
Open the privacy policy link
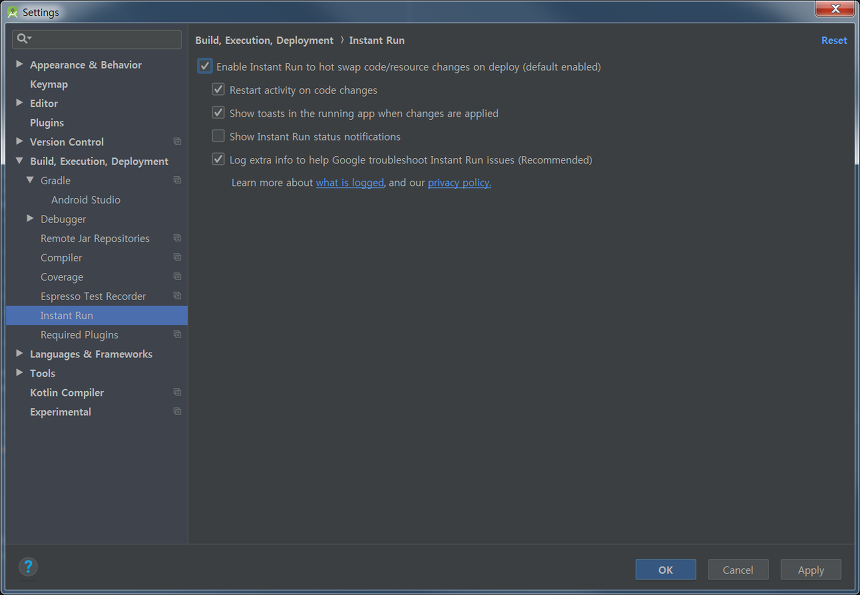coord(459,183)
